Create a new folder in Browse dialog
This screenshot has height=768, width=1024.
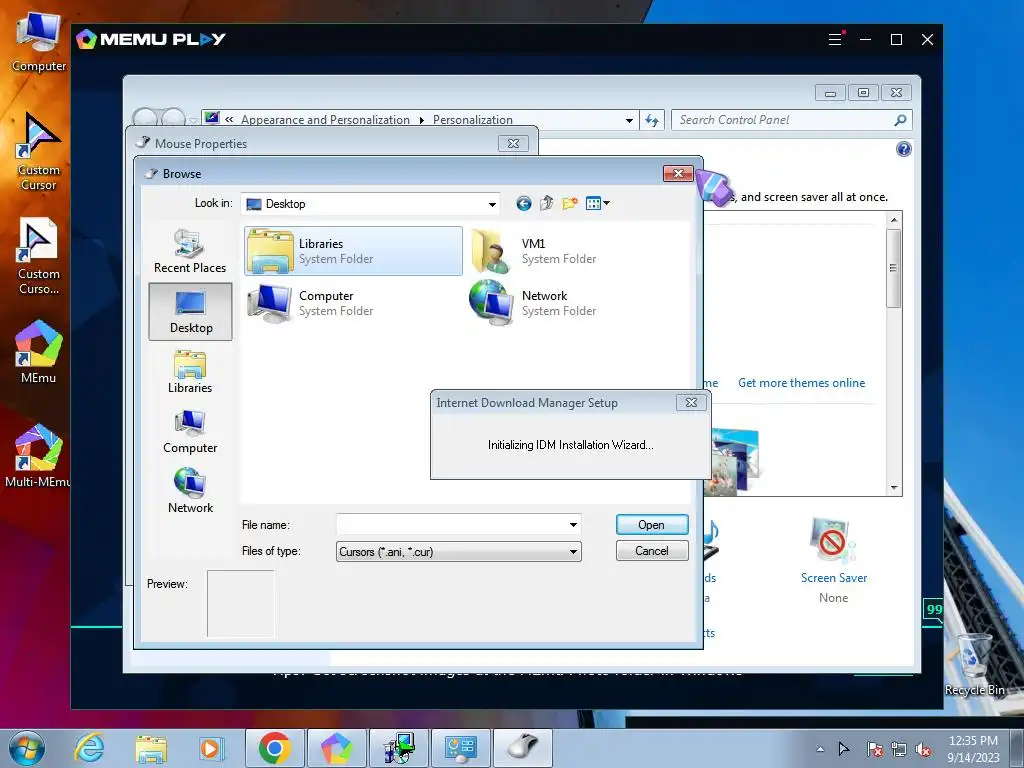[570, 204]
